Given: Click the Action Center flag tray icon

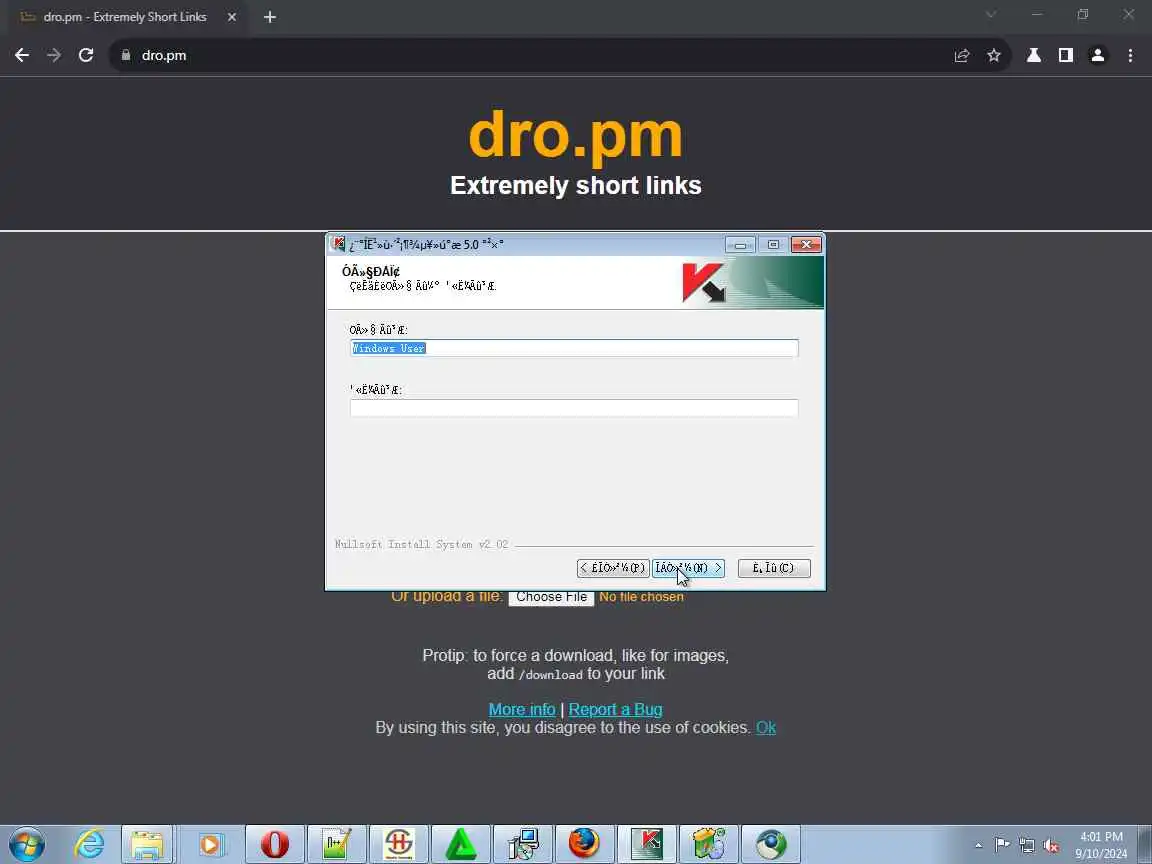Looking at the screenshot, I should click(x=1002, y=846).
